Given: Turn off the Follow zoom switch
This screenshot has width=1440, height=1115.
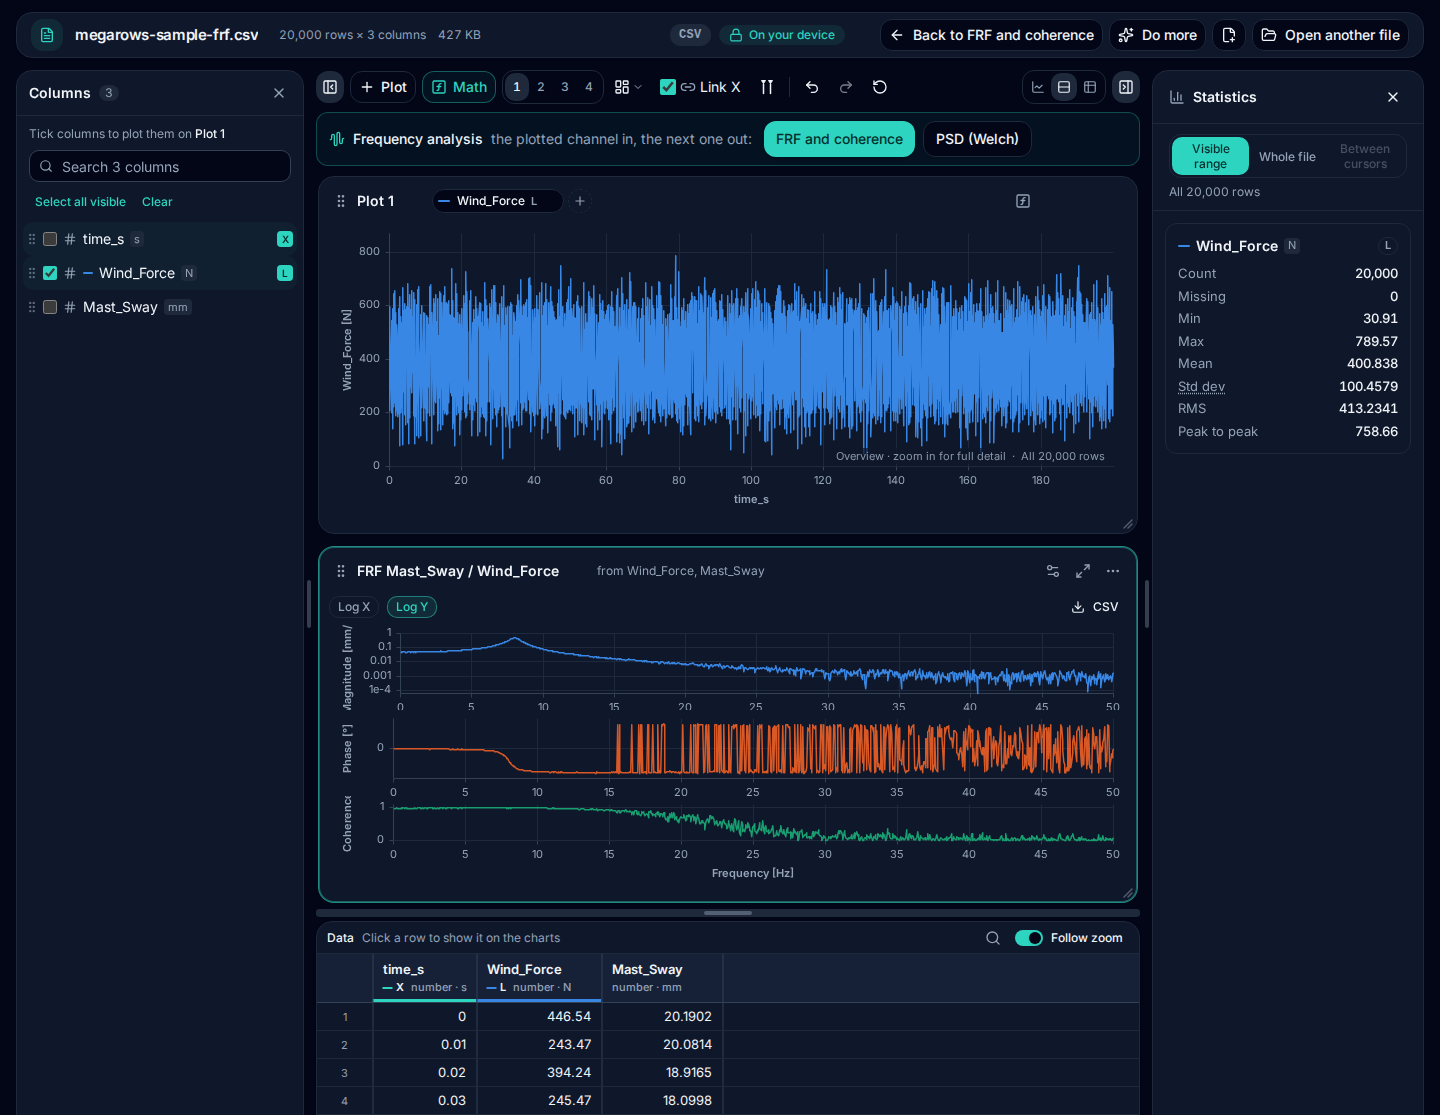Looking at the screenshot, I should [x=1029, y=938].
